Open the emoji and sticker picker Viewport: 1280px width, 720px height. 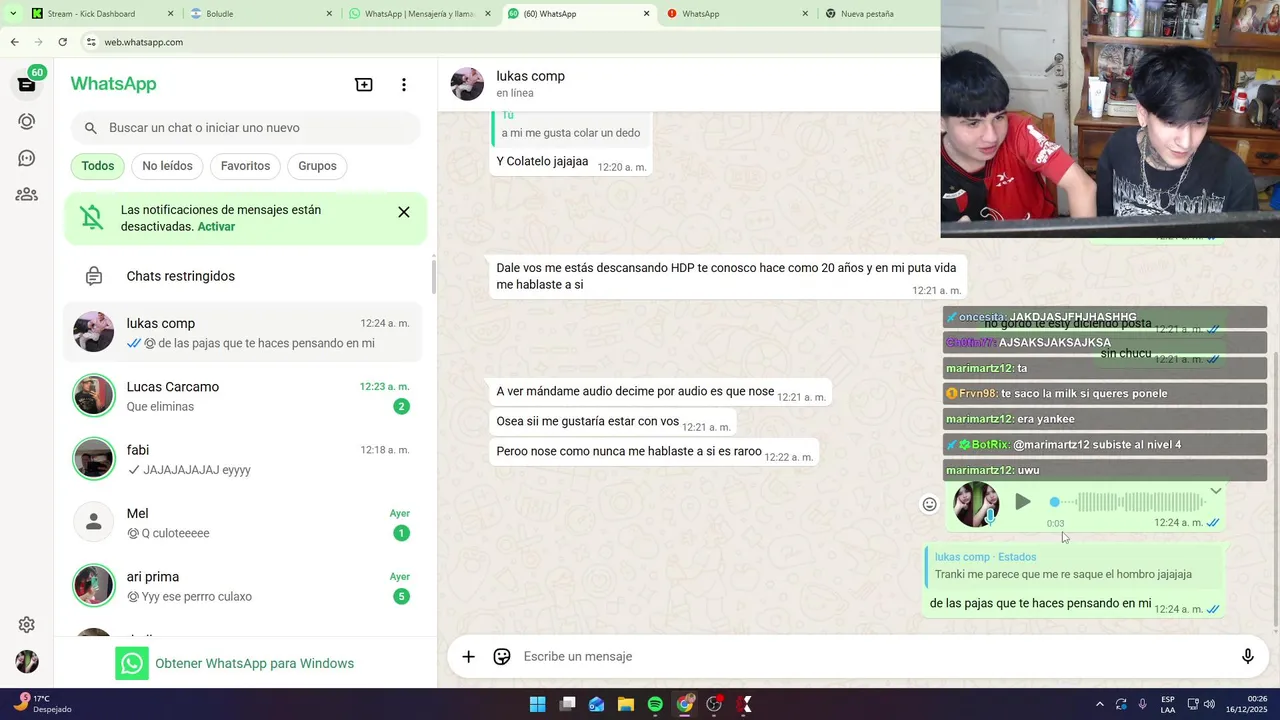[x=502, y=657]
